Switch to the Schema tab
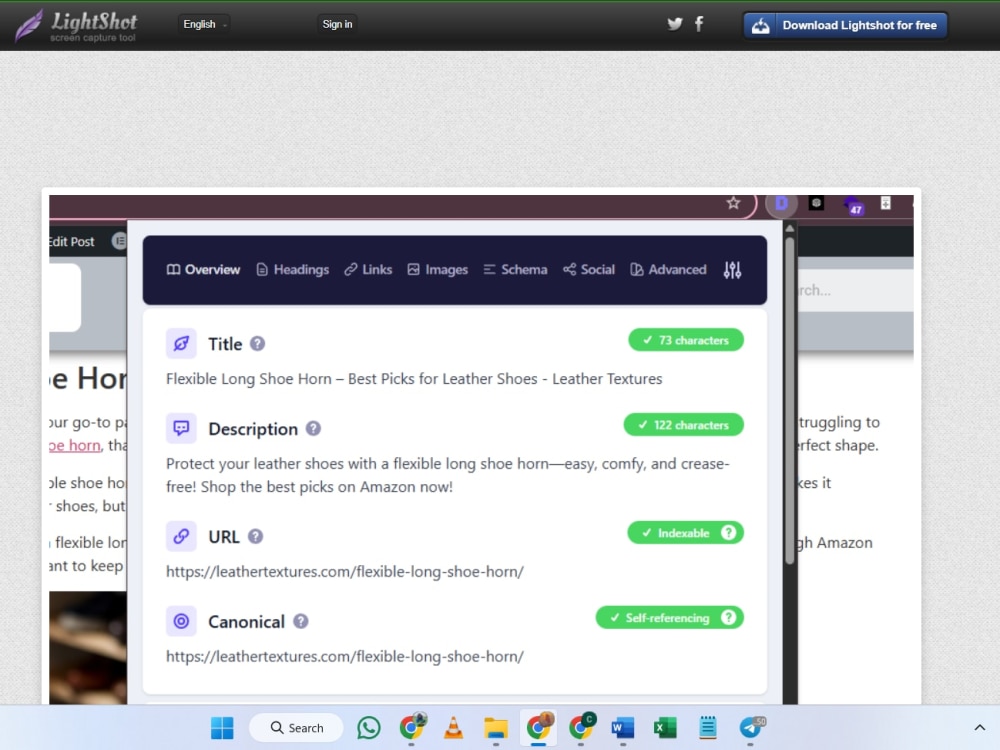 tap(515, 270)
